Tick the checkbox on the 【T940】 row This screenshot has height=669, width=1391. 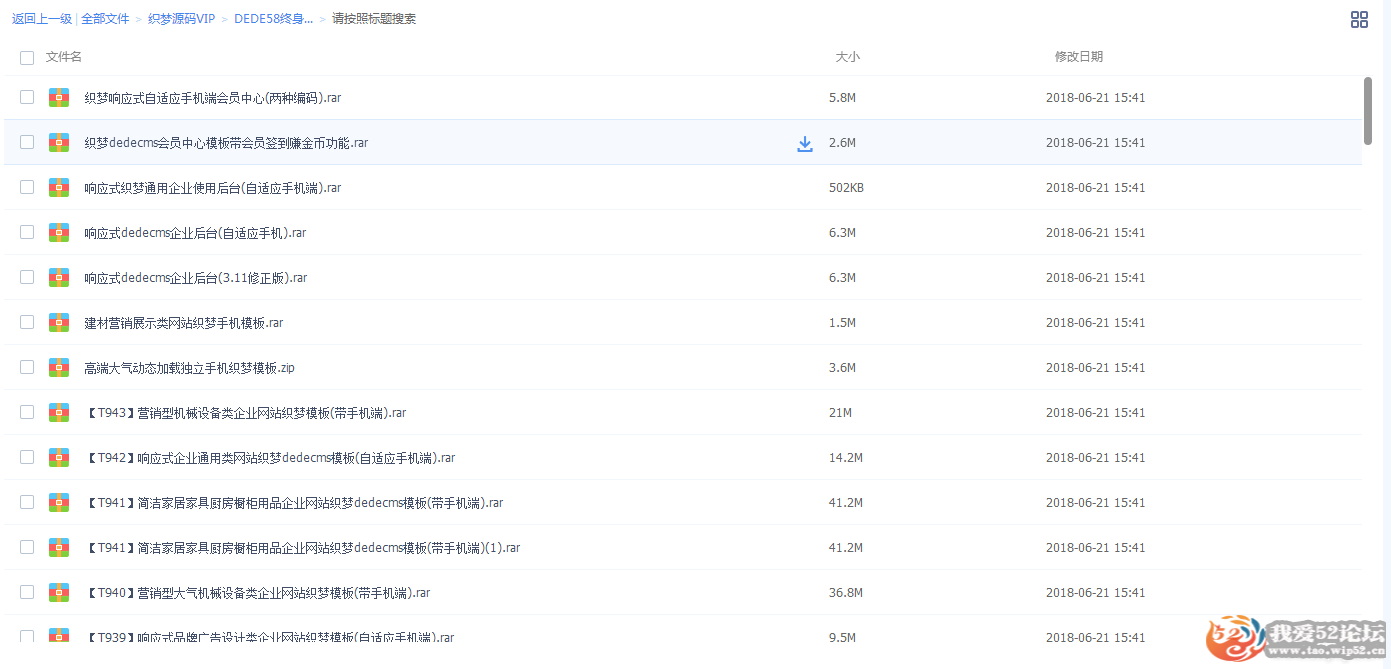(27, 592)
